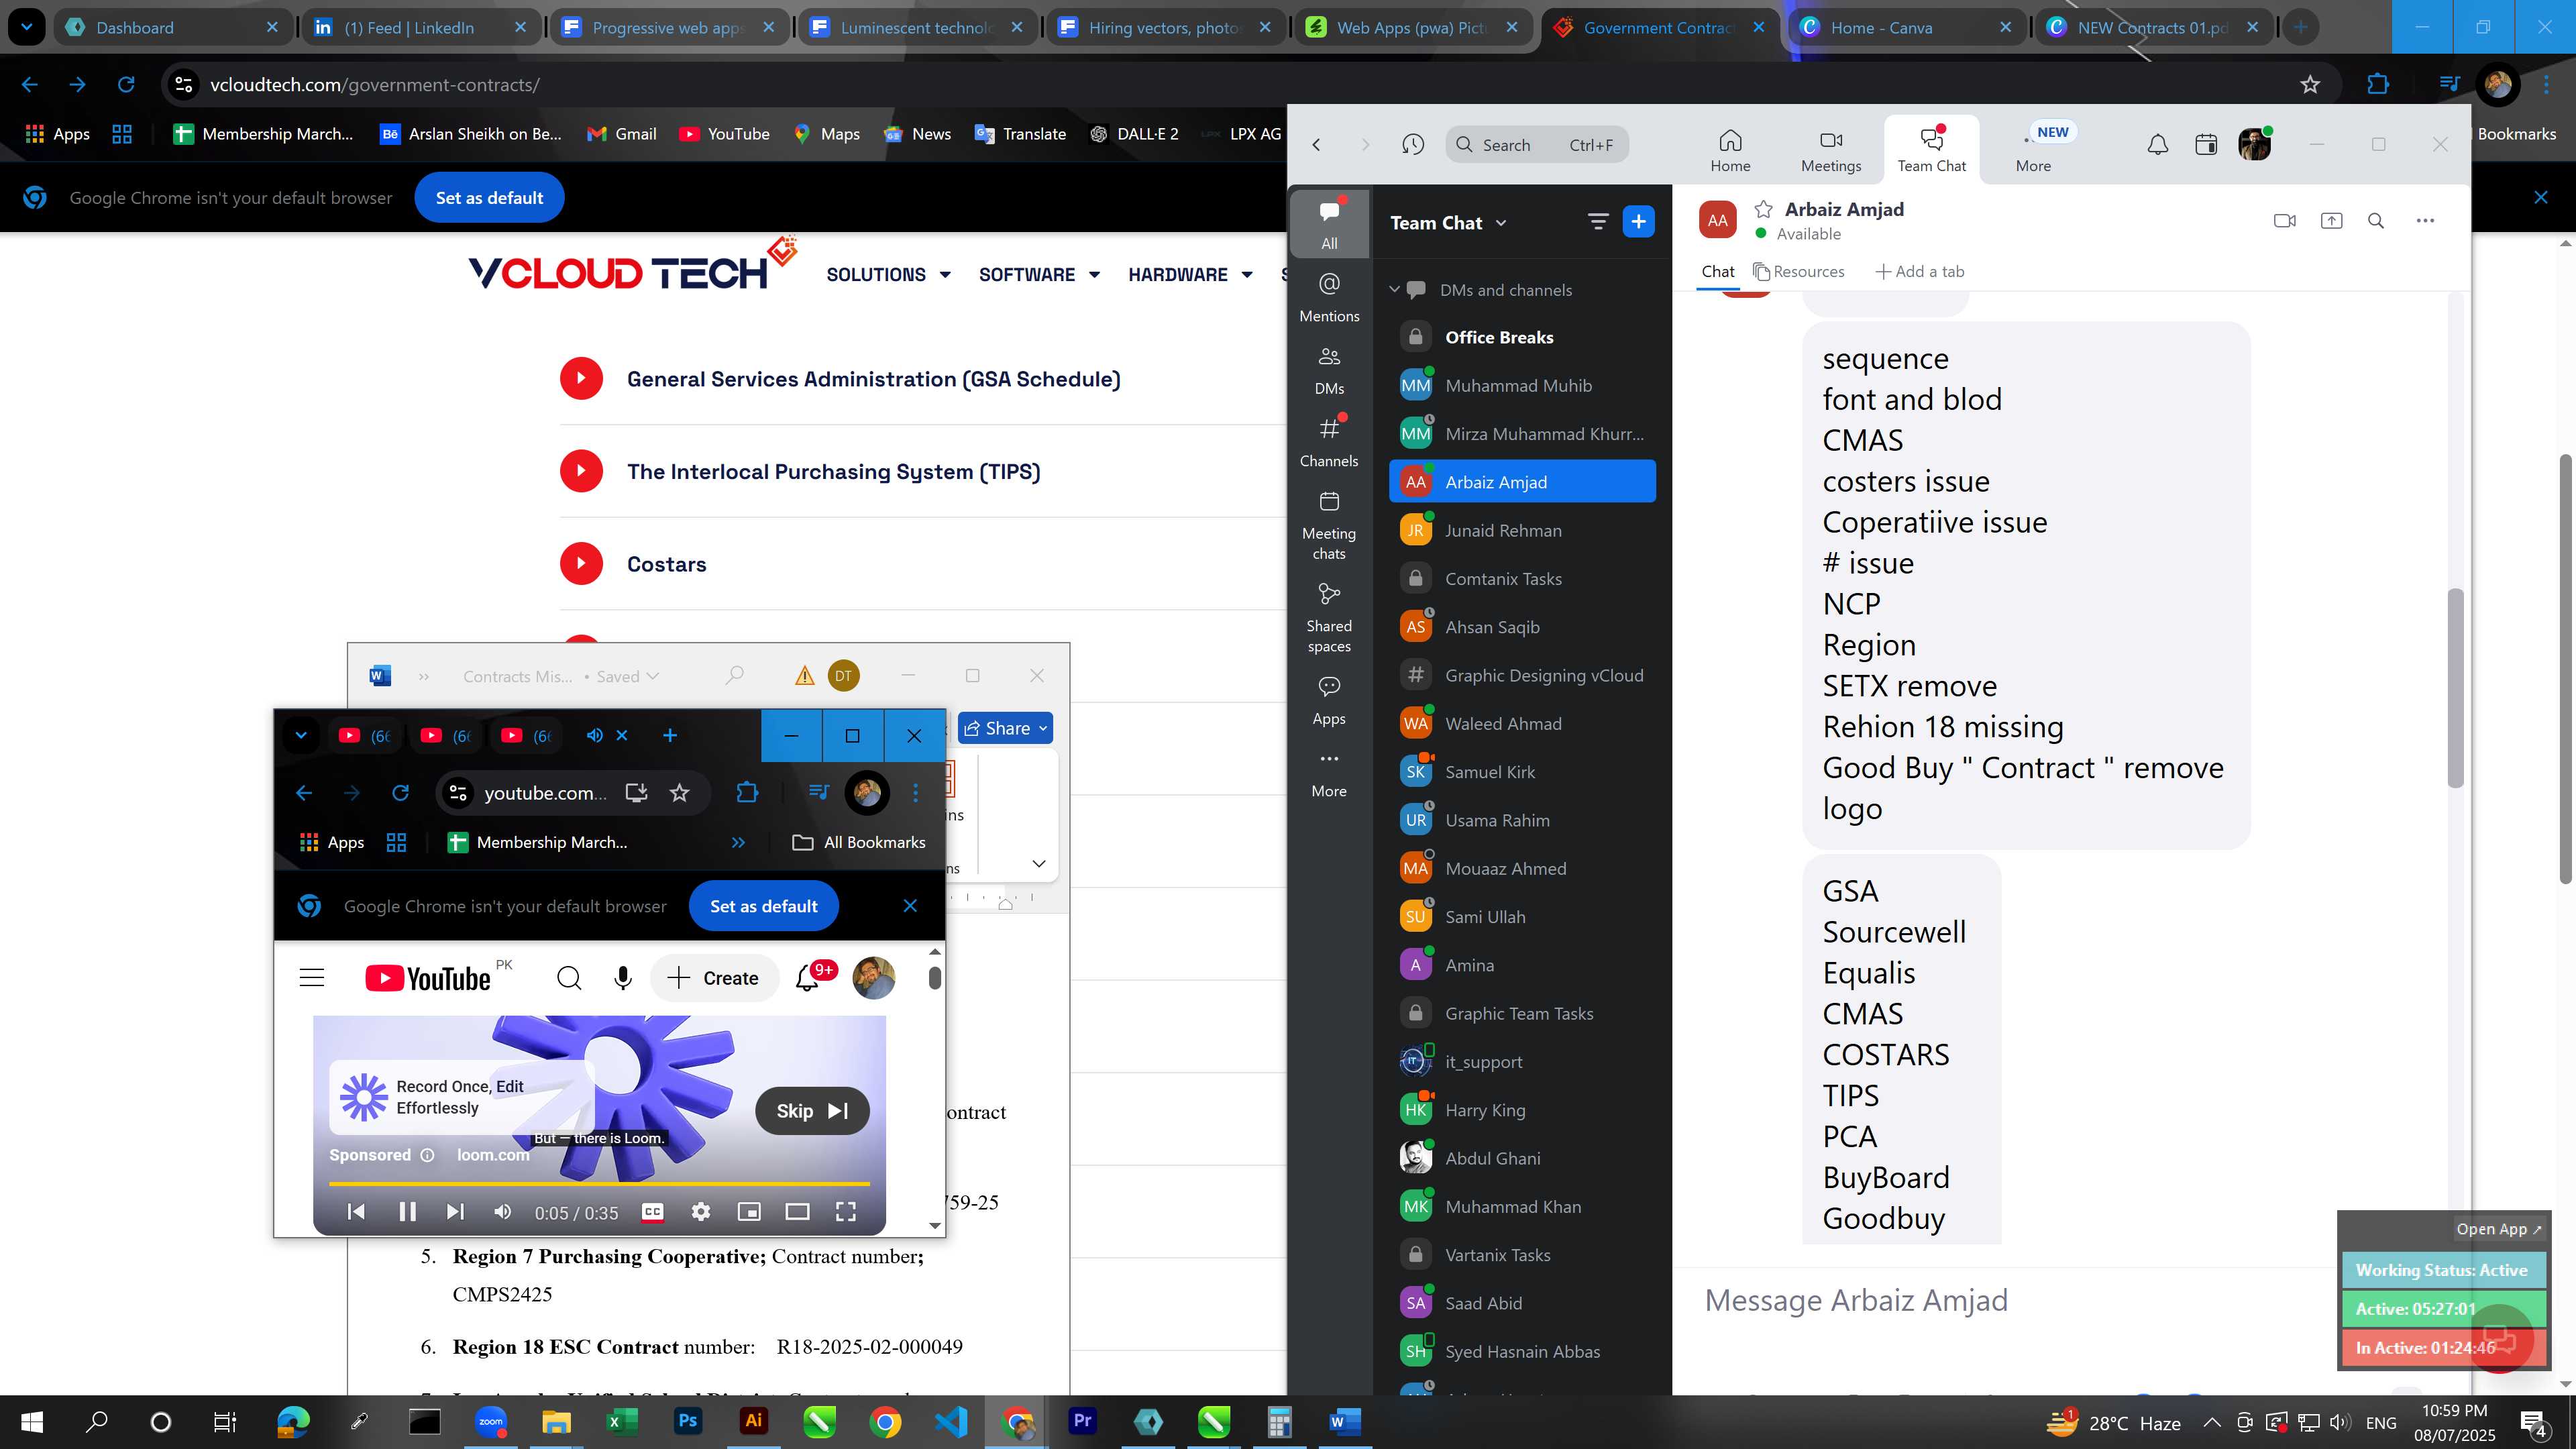The image size is (2576, 1449).
Task: Open Zoom history clock icon
Action: [1412, 145]
